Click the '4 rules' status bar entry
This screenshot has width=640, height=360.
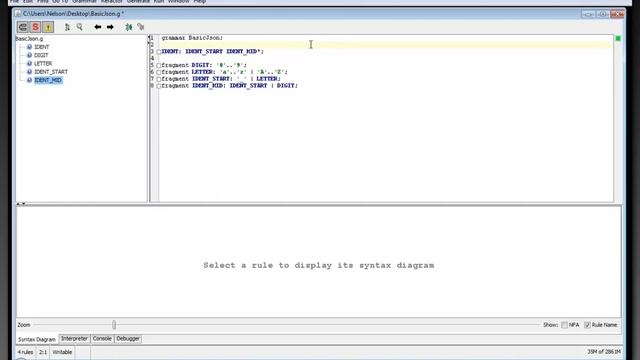point(25,352)
